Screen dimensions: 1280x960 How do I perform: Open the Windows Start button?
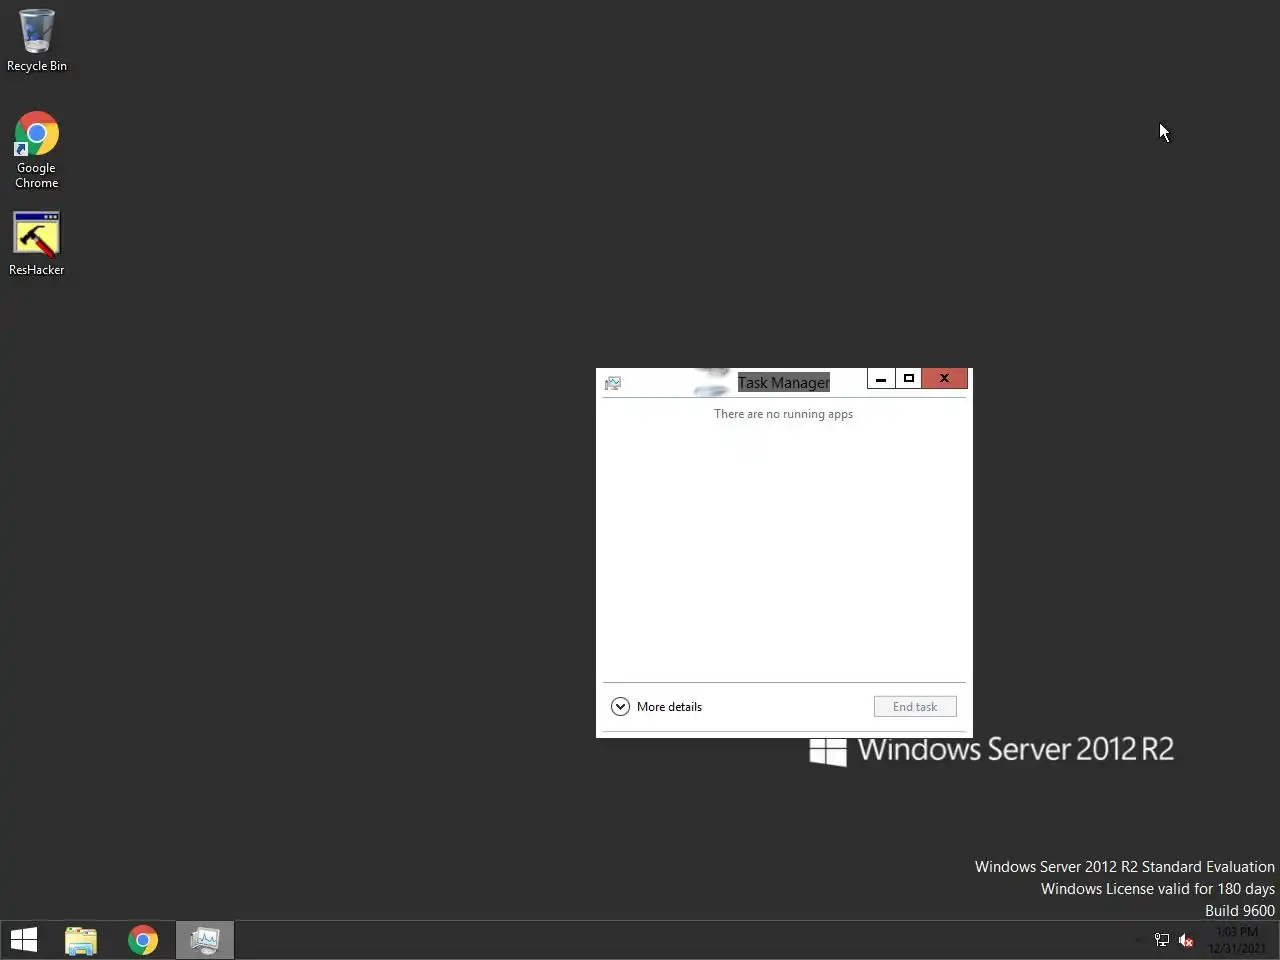[24, 940]
